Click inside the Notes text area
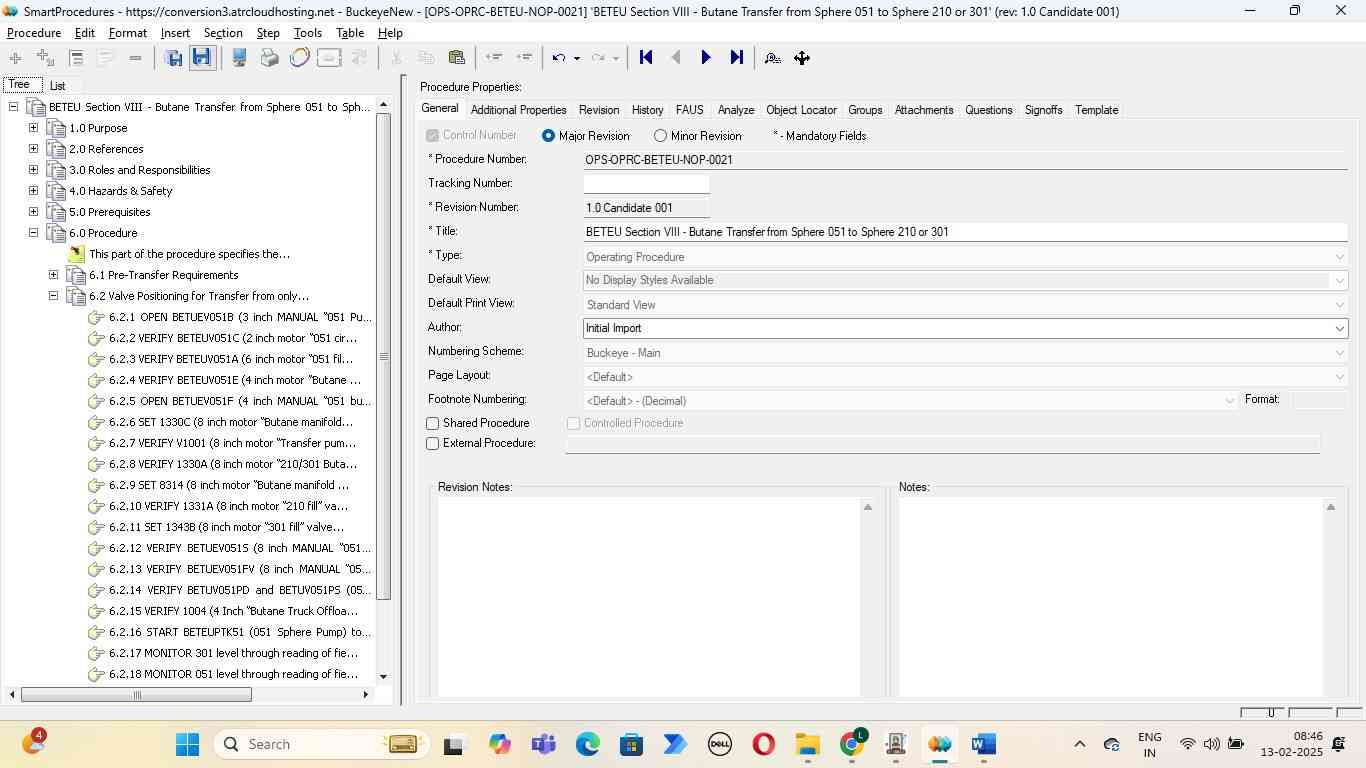The height and width of the screenshot is (768, 1366). click(x=1110, y=597)
